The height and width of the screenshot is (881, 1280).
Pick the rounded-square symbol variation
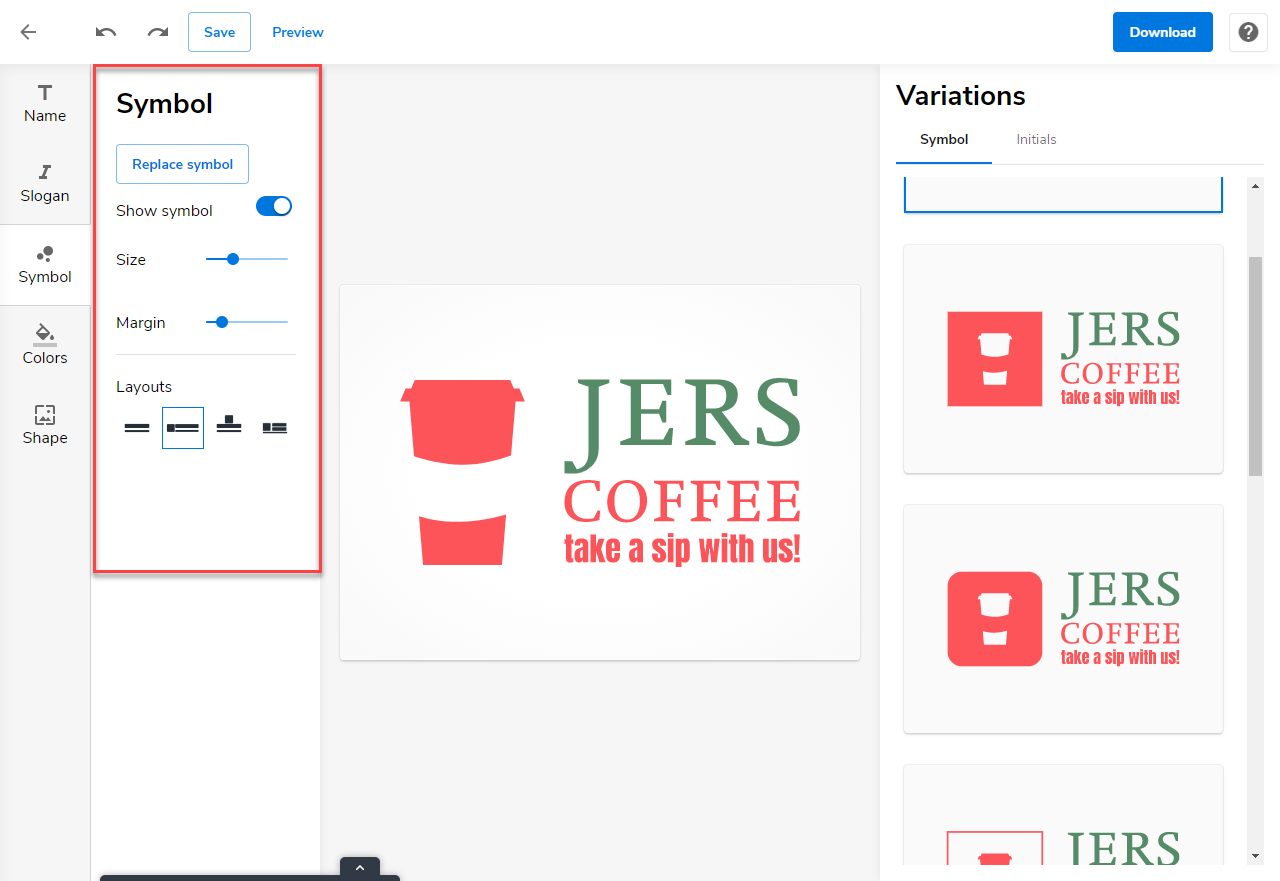pyautogui.click(x=1063, y=619)
